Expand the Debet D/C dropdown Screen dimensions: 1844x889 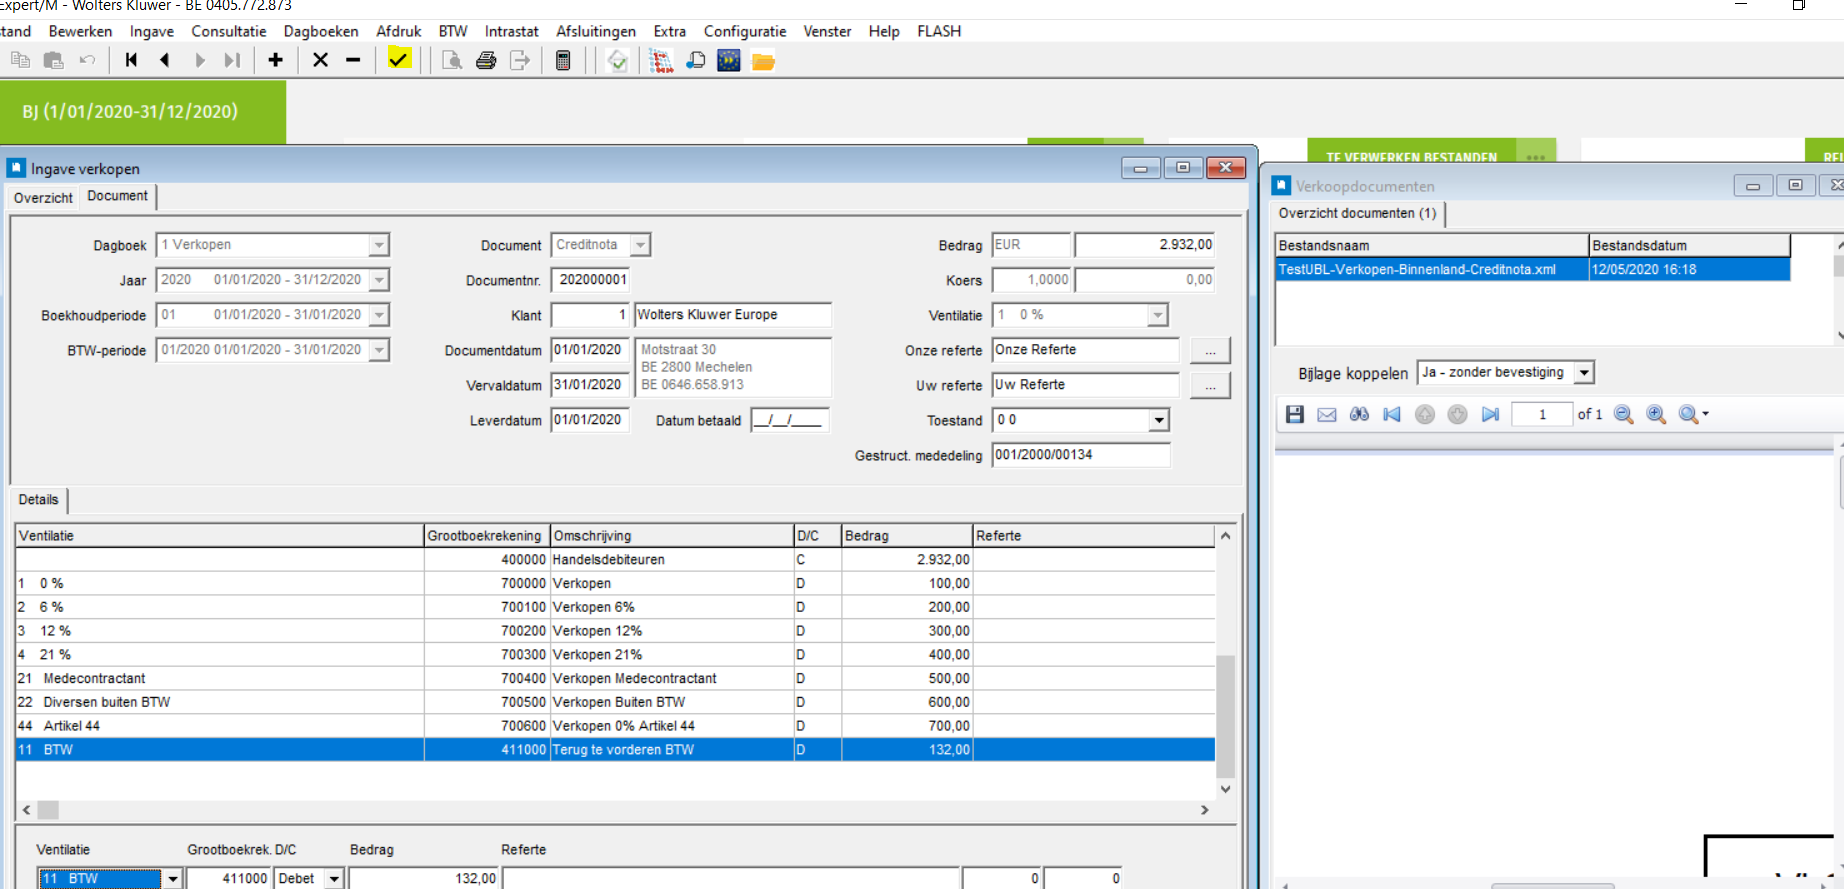tap(334, 879)
